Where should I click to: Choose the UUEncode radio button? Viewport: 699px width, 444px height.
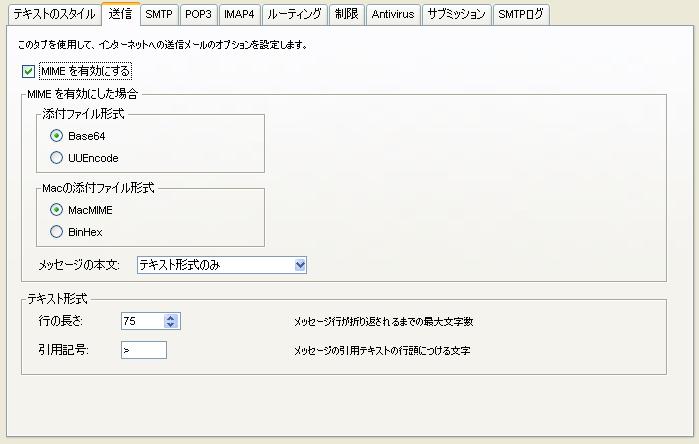(x=56, y=157)
